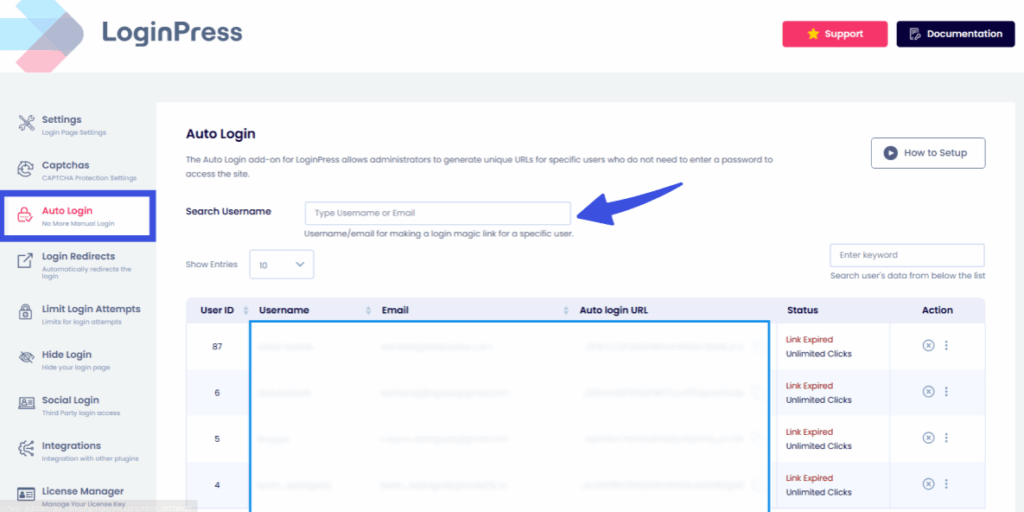
Task: Open the three-dot menu for user 5
Action: tap(946, 438)
